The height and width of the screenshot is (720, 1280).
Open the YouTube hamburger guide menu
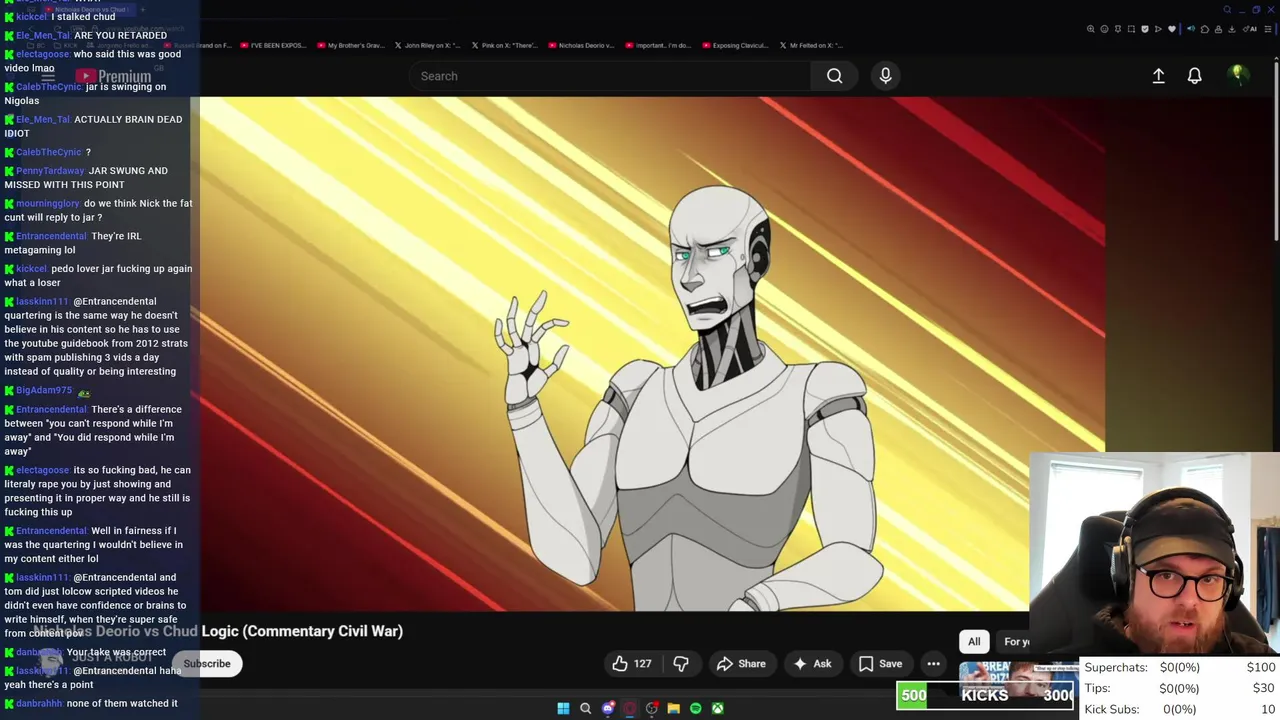click(48, 76)
